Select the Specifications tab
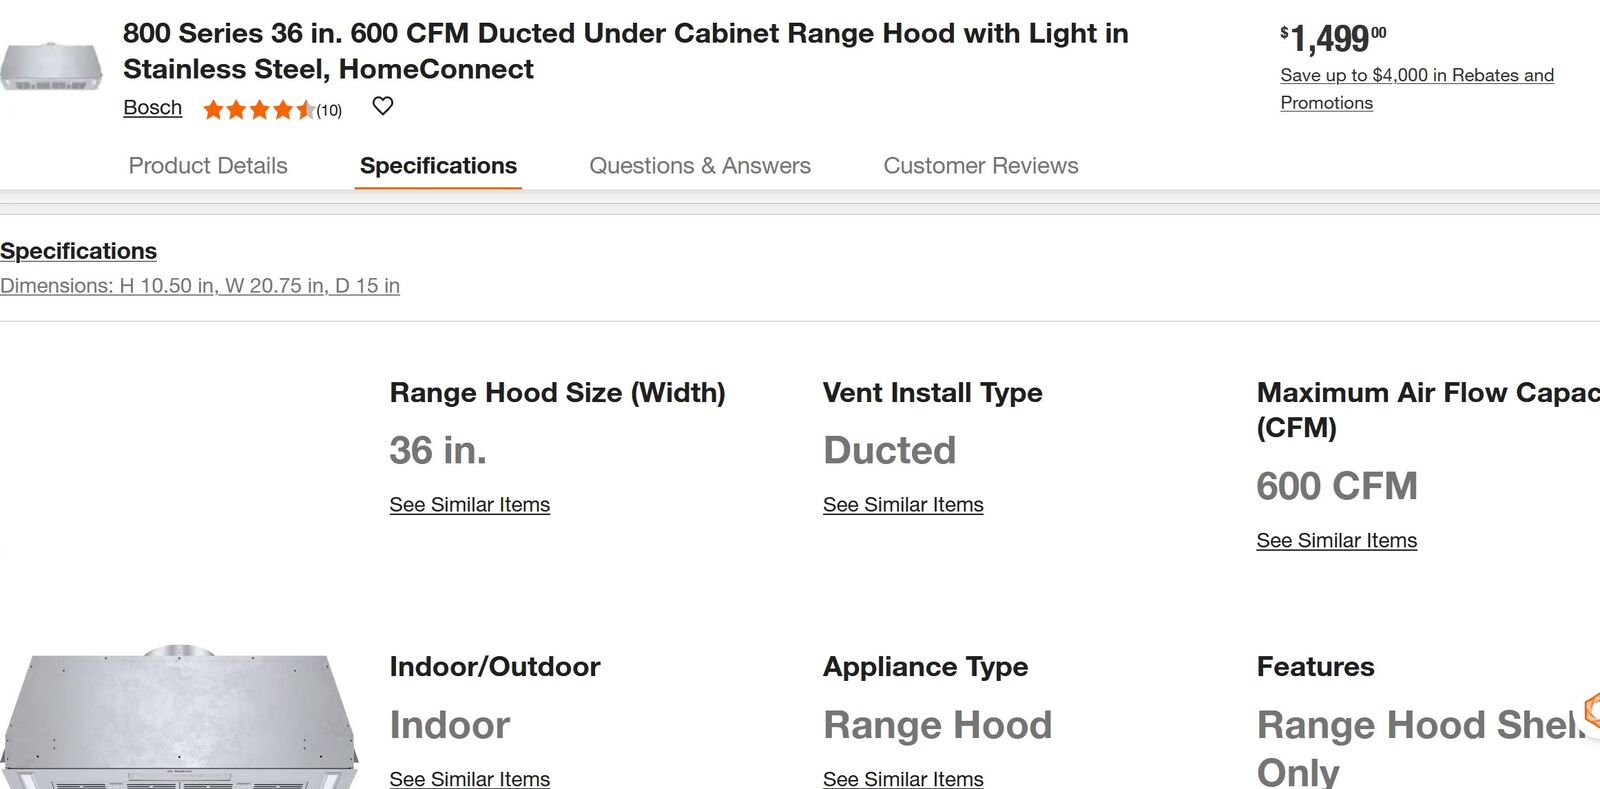The height and width of the screenshot is (789, 1600). coord(438,166)
